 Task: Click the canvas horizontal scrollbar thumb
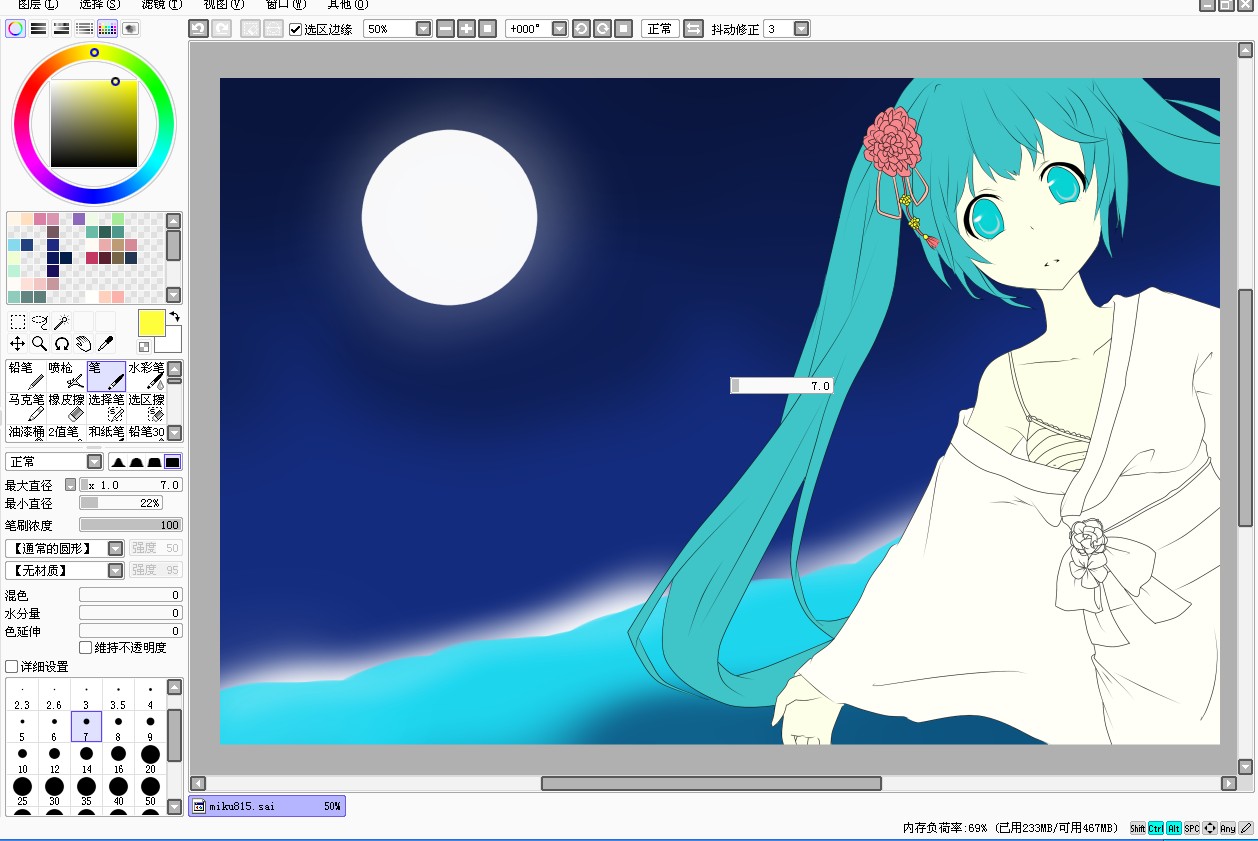[x=711, y=783]
